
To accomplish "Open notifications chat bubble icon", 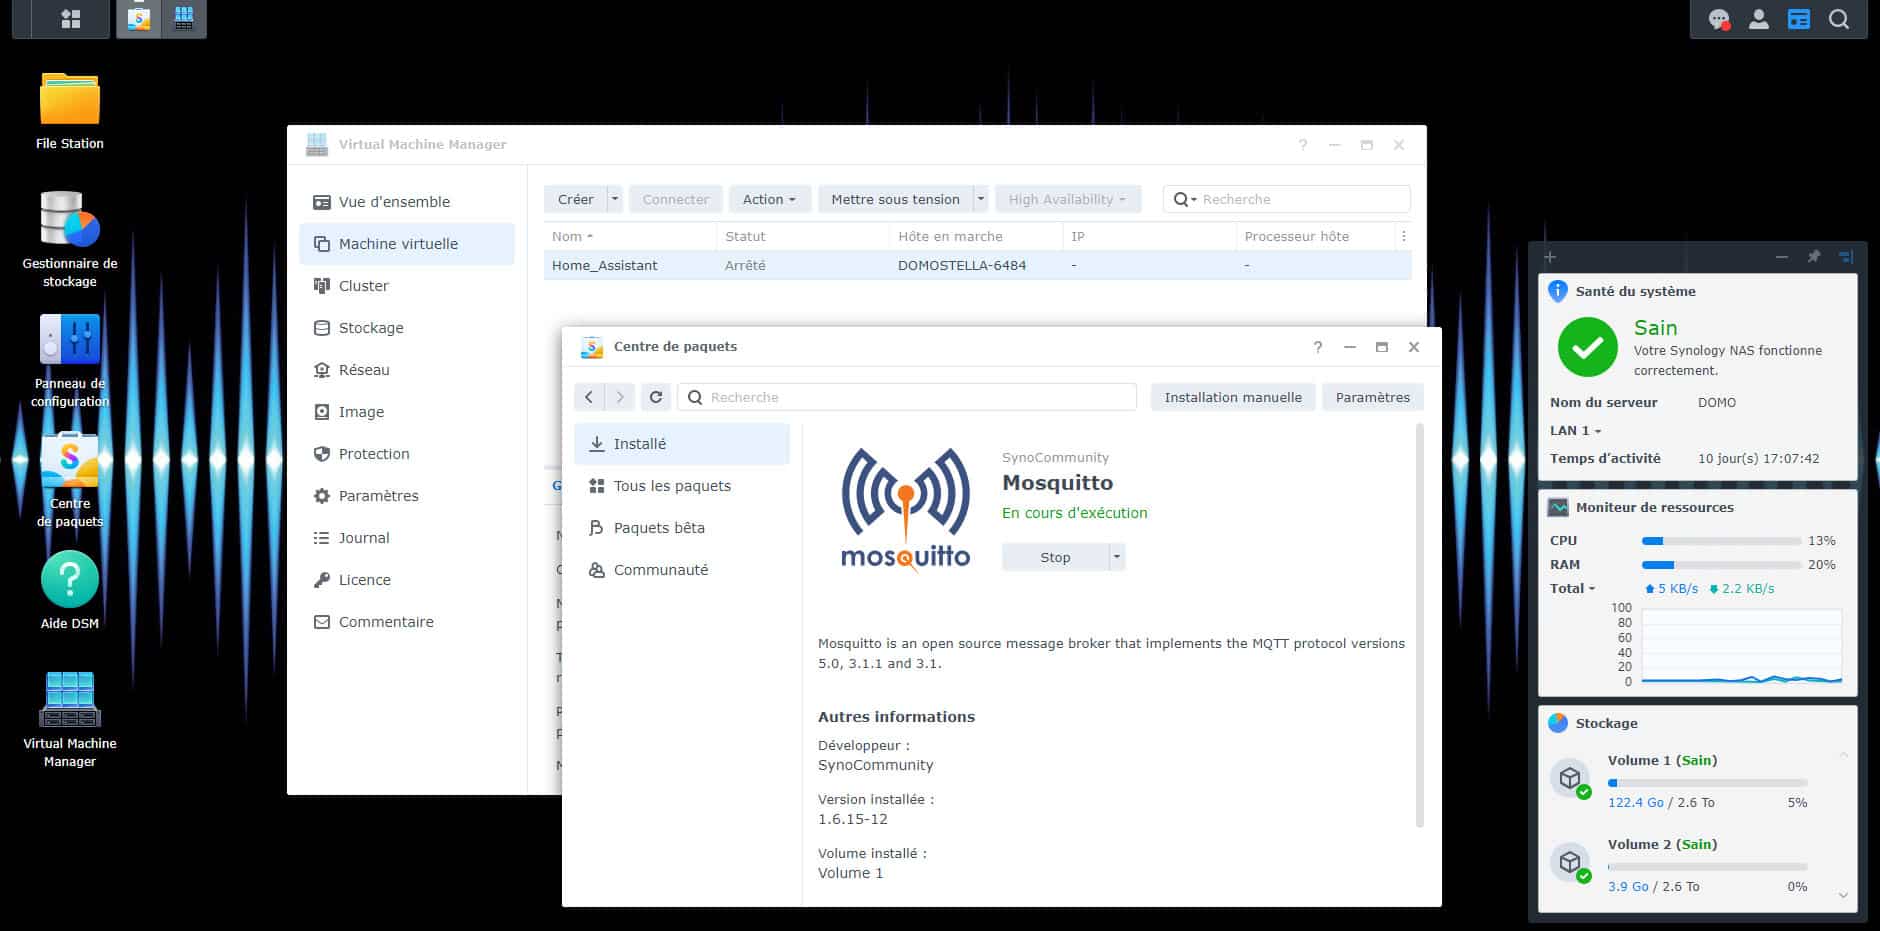I will [x=1719, y=19].
